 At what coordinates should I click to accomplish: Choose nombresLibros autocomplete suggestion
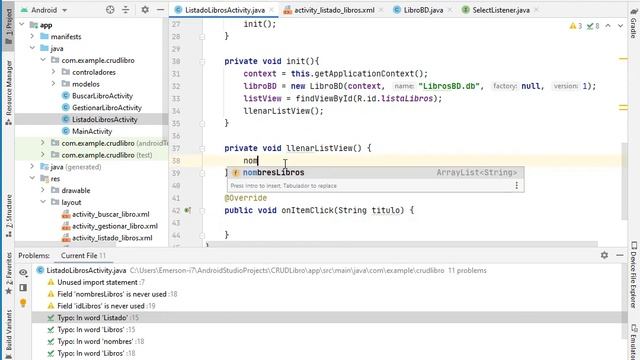click(x=375, y=173)
